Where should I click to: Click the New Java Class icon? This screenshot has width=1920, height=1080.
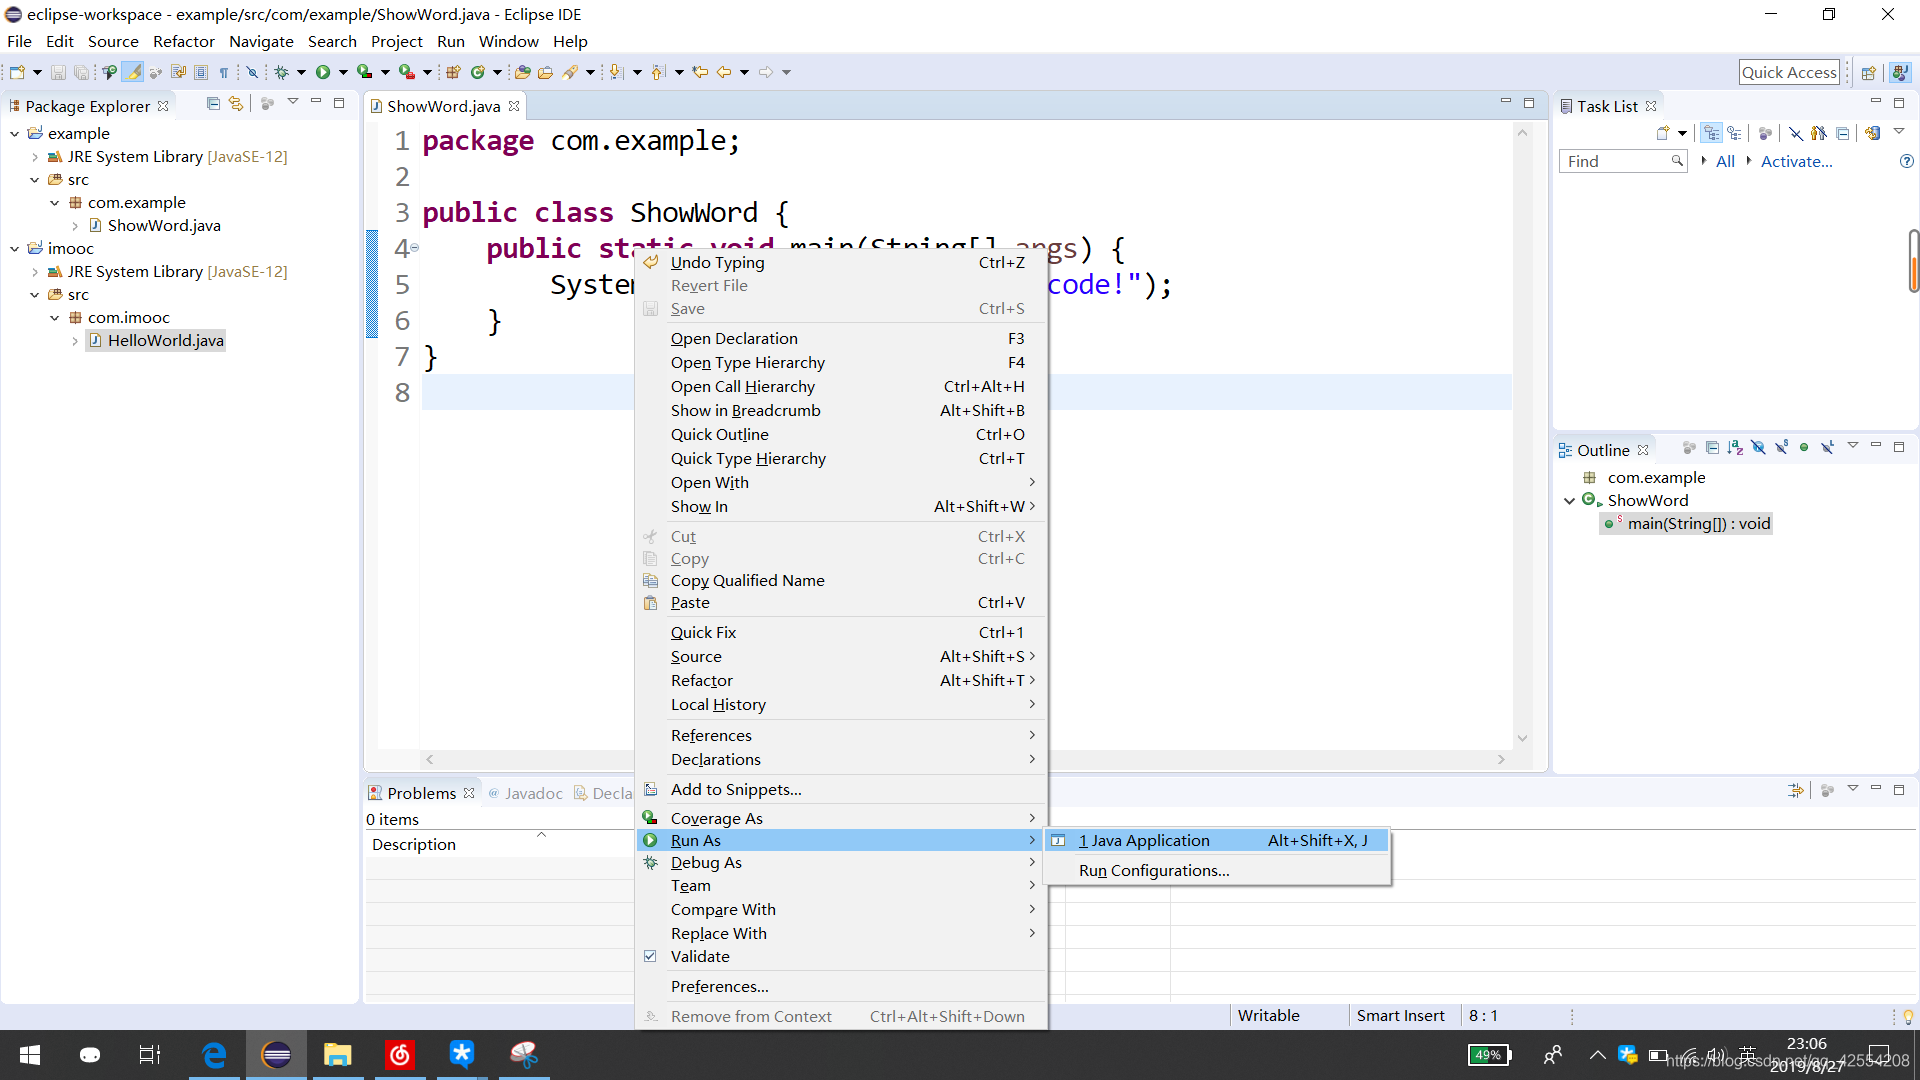[x=478, y=72]
